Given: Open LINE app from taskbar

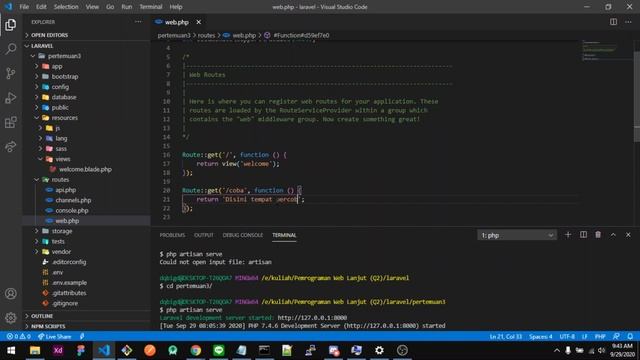Looking at the screenshot, I should tap(219, 350).
